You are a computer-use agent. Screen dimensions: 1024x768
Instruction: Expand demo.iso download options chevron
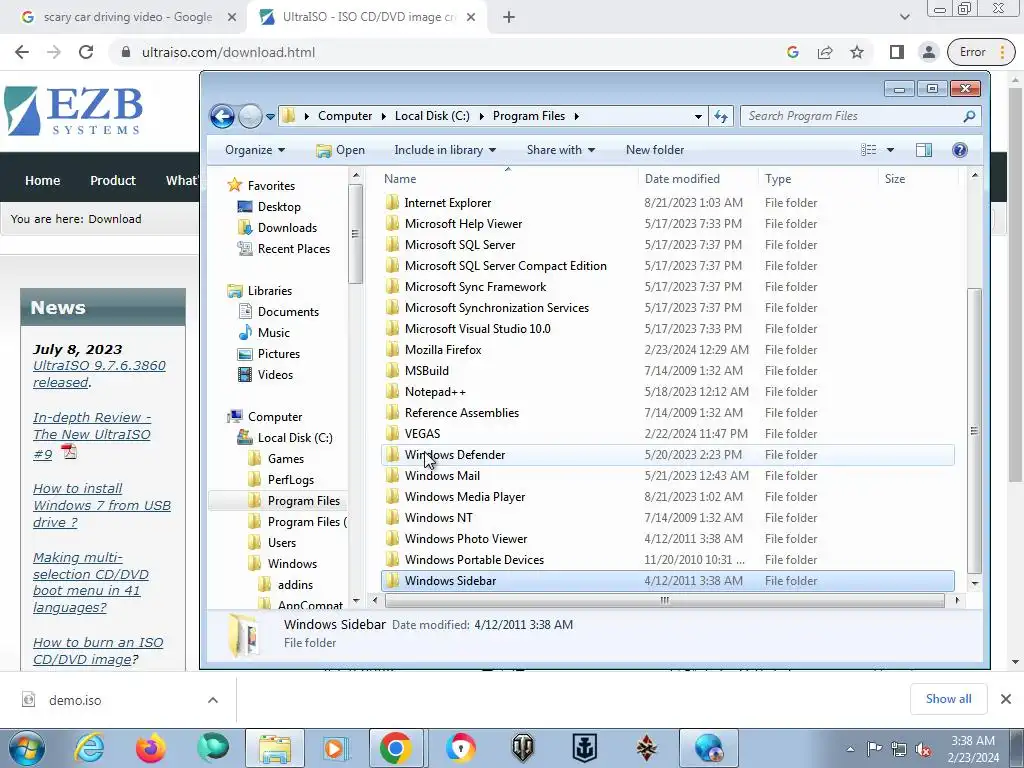point(212,700)
